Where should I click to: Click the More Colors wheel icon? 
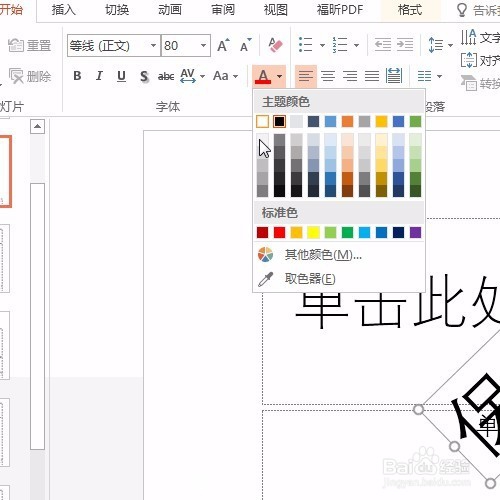click(x=265, y=255)
